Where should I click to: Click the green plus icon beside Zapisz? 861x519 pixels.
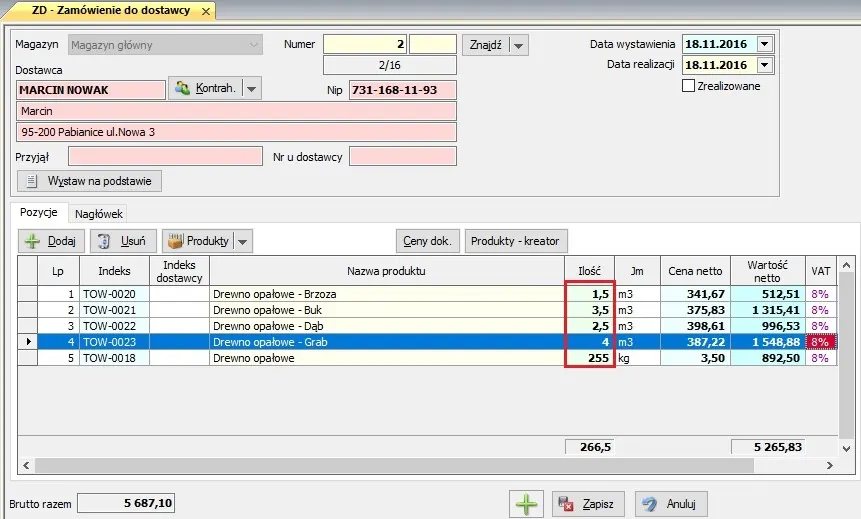(526, 504)
